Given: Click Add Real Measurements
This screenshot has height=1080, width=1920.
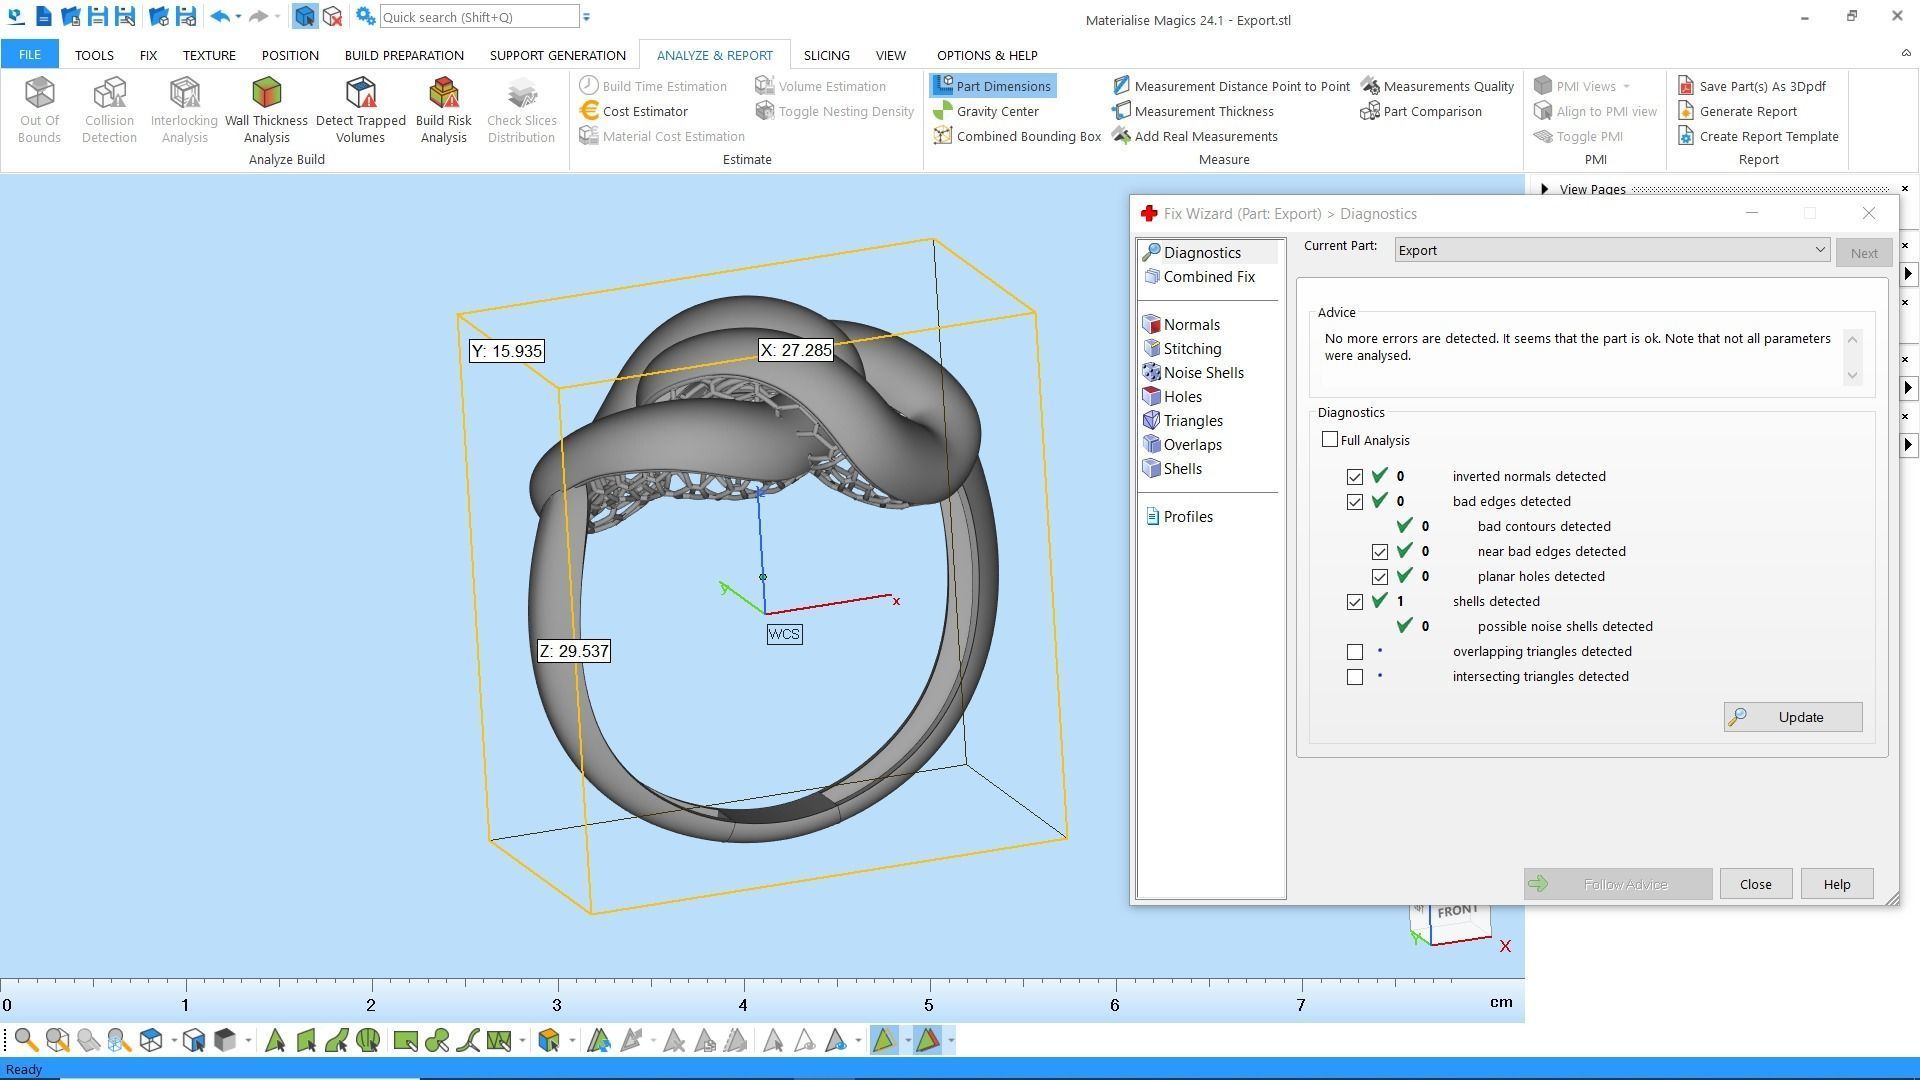Looking at the screenshot, I should tap(1194, 136).
